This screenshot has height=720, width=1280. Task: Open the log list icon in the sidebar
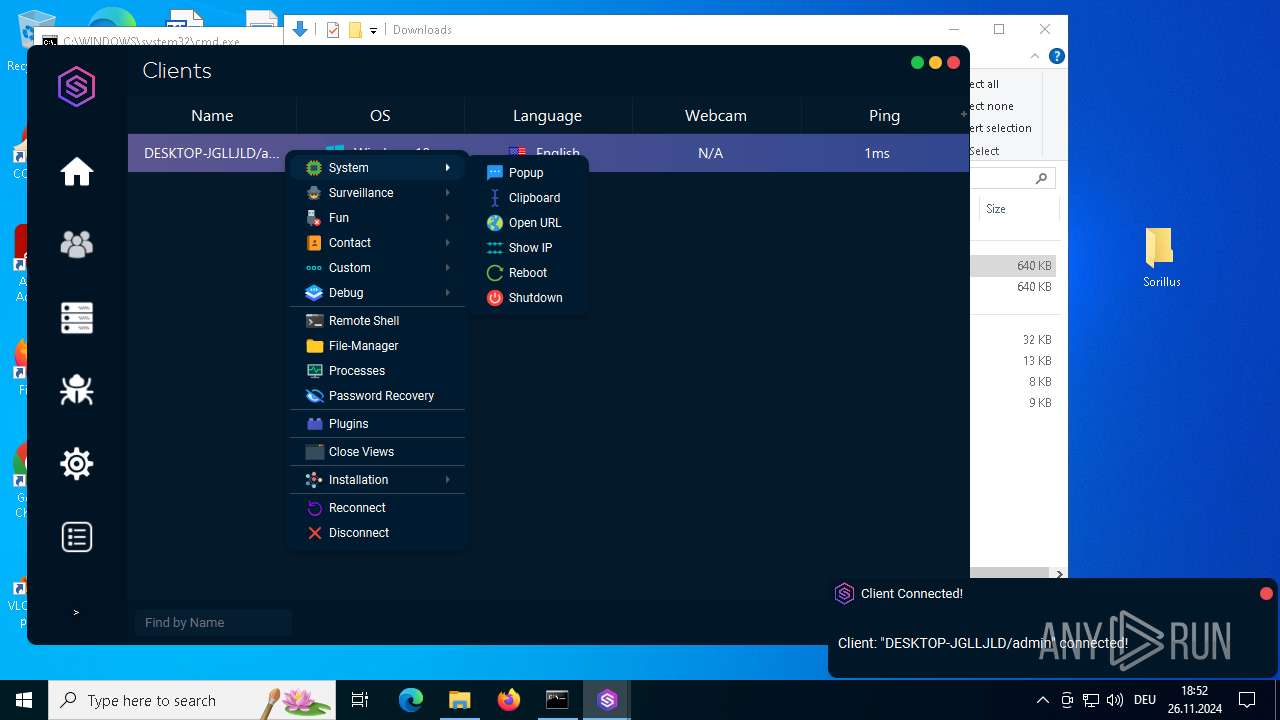[77, 537]
